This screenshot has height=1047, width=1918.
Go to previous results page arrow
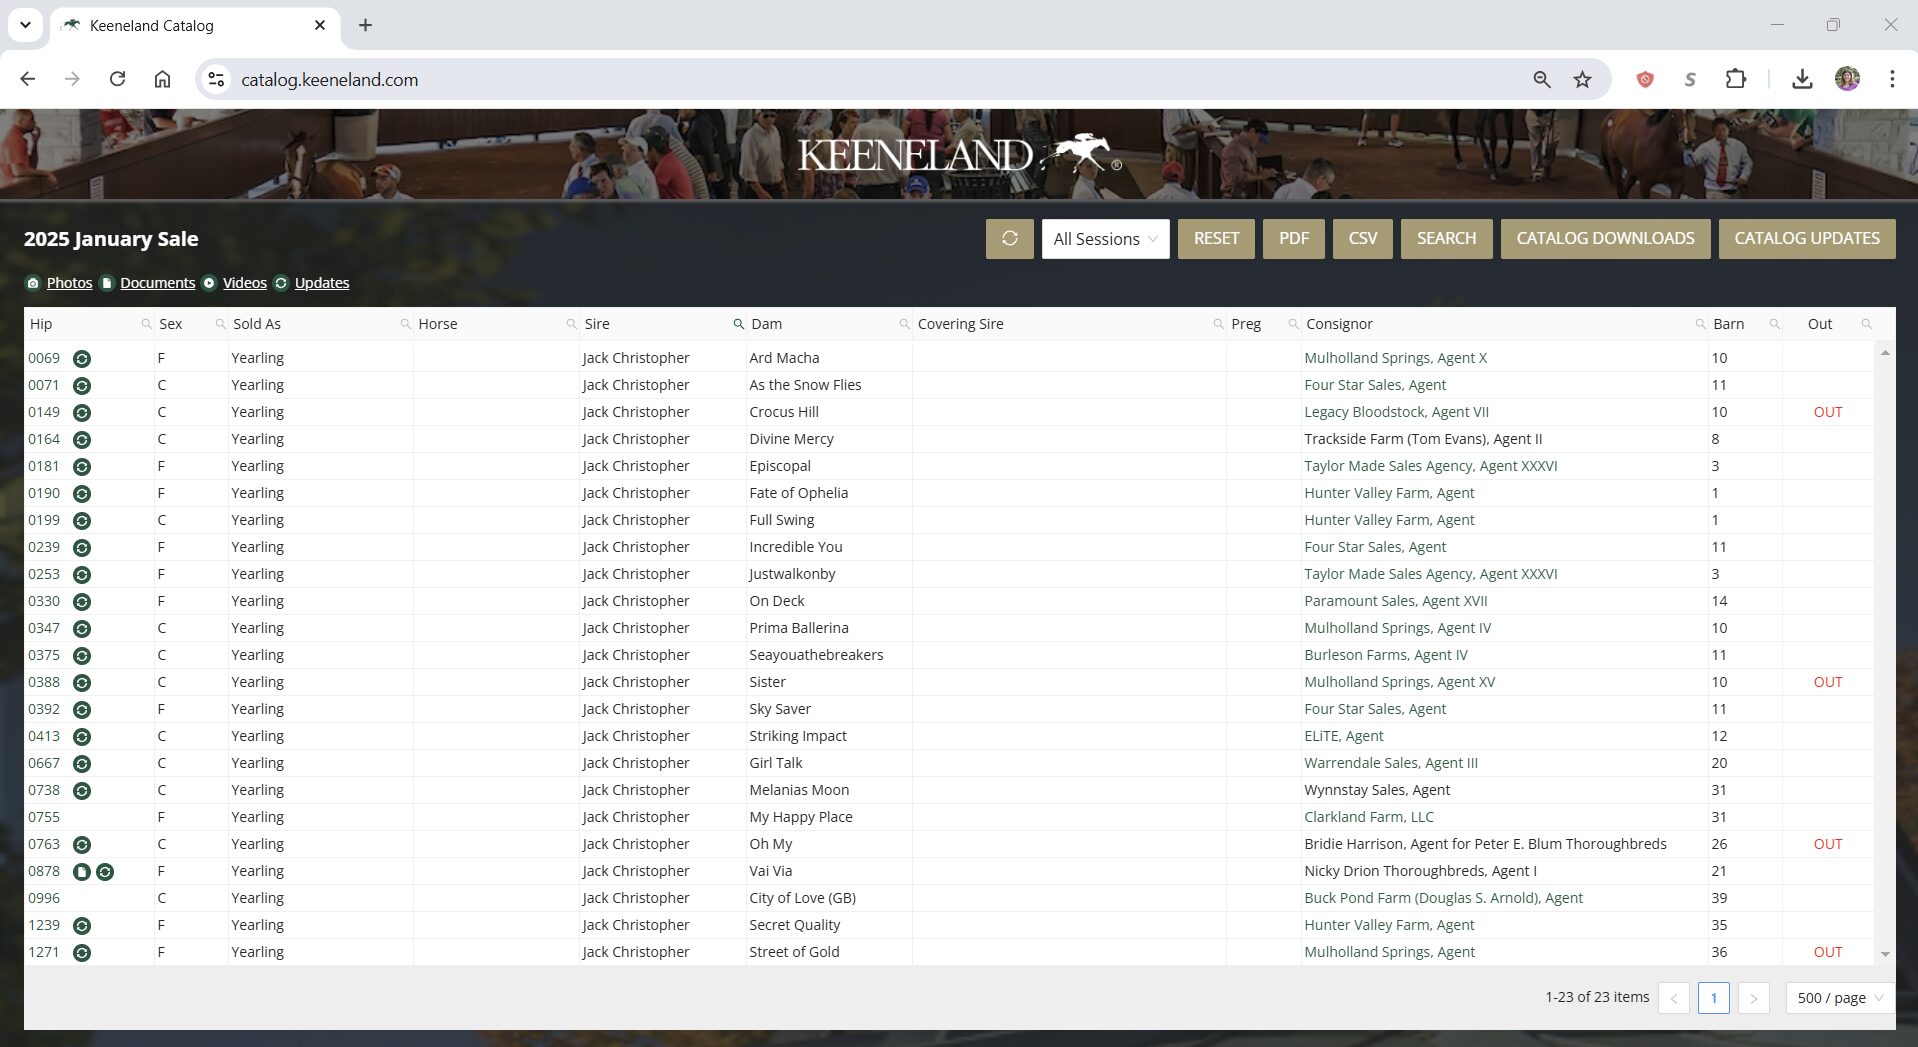coord(1673,998)
